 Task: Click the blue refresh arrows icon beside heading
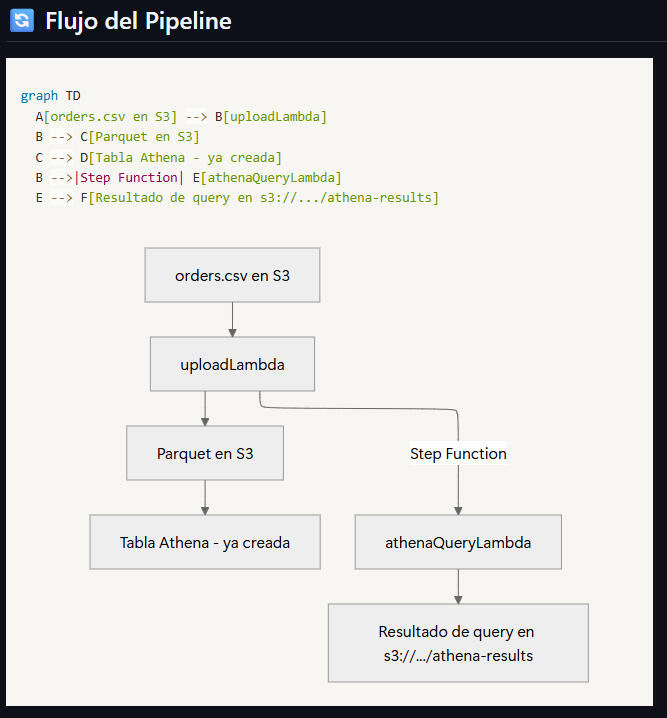click(21, 20)
